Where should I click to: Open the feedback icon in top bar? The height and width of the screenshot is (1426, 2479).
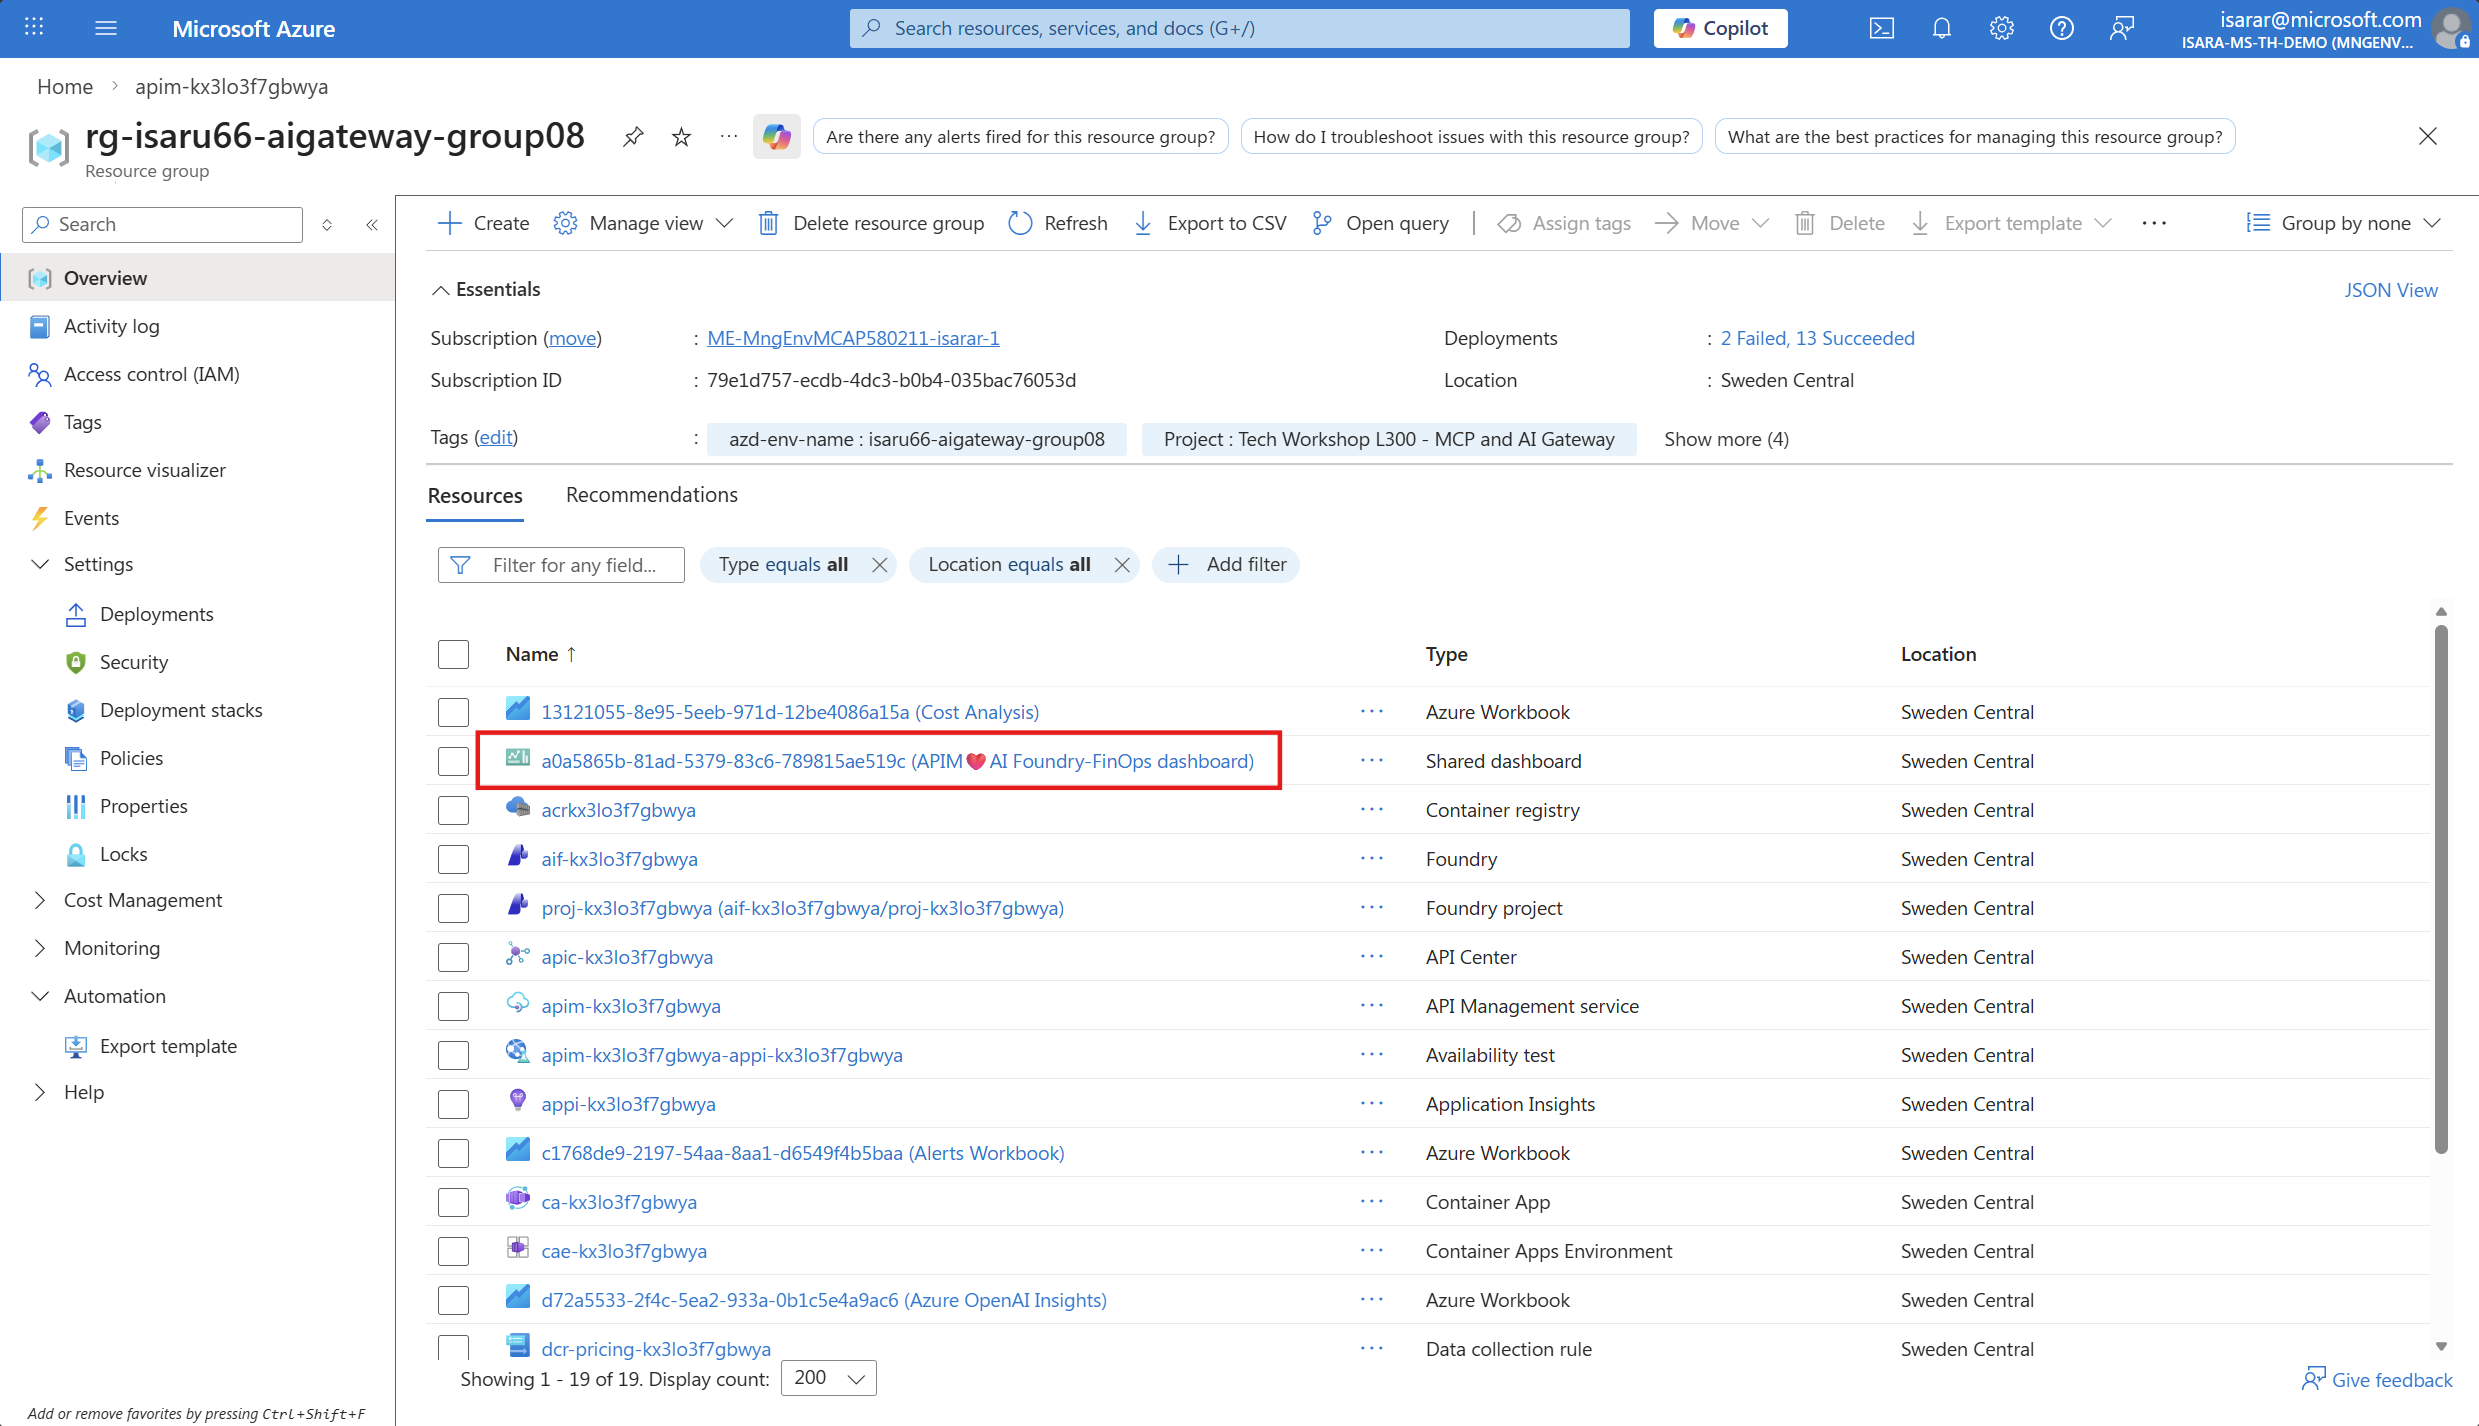point(2121,28)
